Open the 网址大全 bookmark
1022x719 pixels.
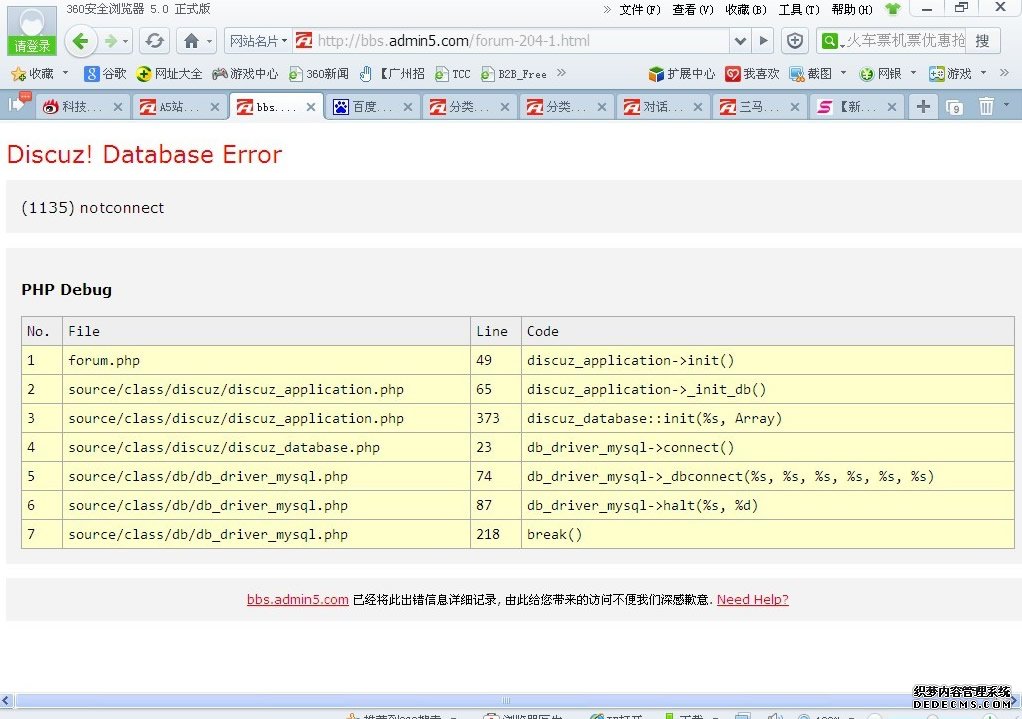[x=169, y=74]
